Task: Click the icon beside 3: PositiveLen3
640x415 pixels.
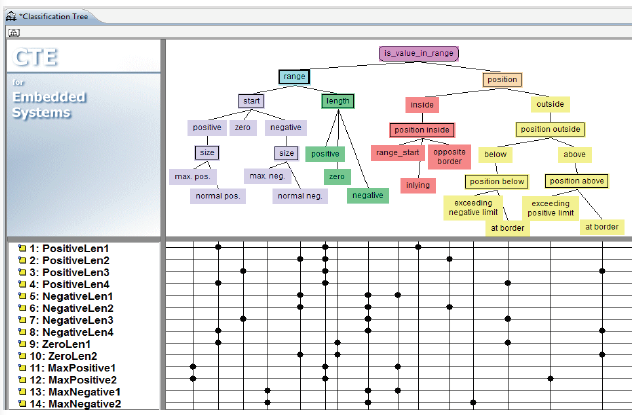Action: click(22, 272)
